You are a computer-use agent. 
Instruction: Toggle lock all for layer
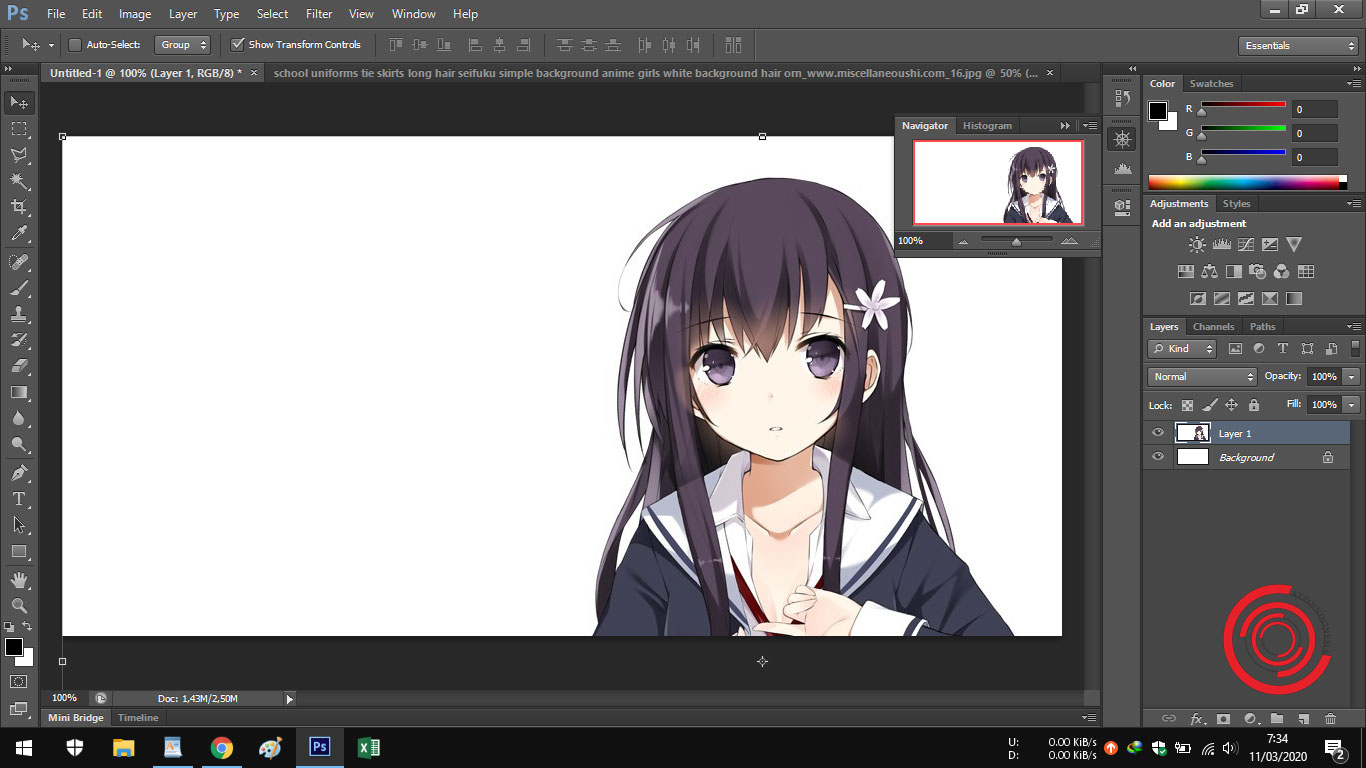pos(1254,405)
